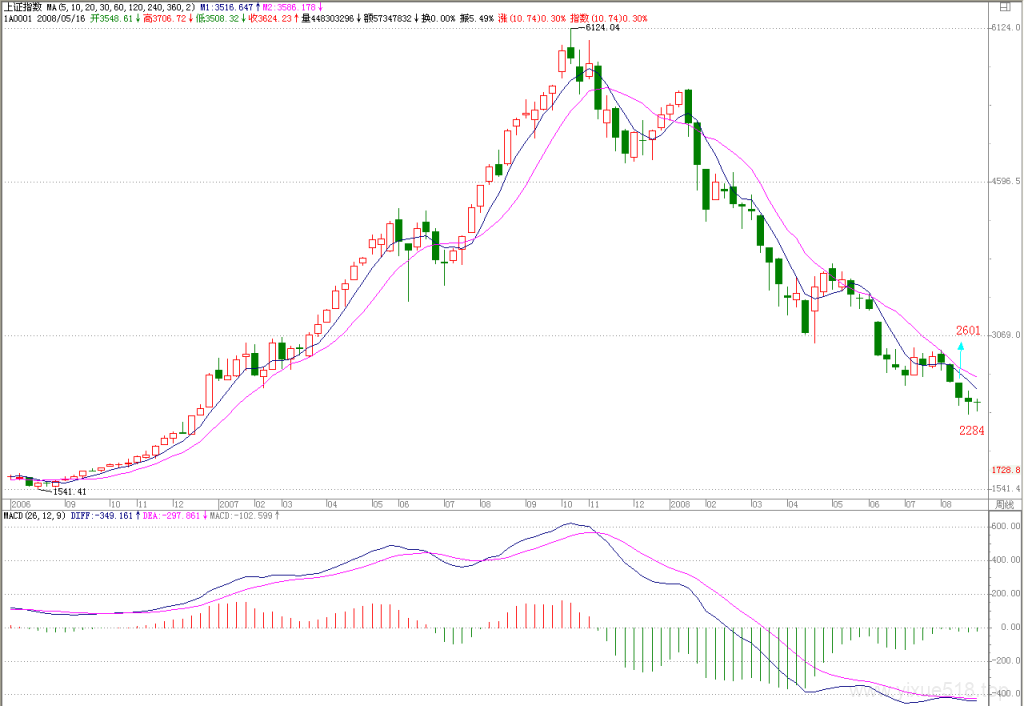The image size is (1024, 706).
Task: Open the MACD(26,12,9) indicator parameters
Action: (35, 516)
